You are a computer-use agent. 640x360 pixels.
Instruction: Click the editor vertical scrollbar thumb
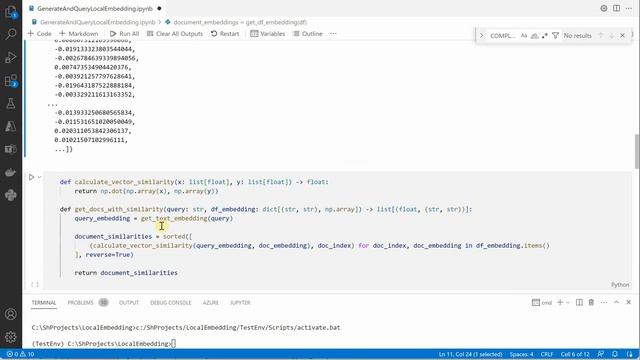click(x=637, y=151)
